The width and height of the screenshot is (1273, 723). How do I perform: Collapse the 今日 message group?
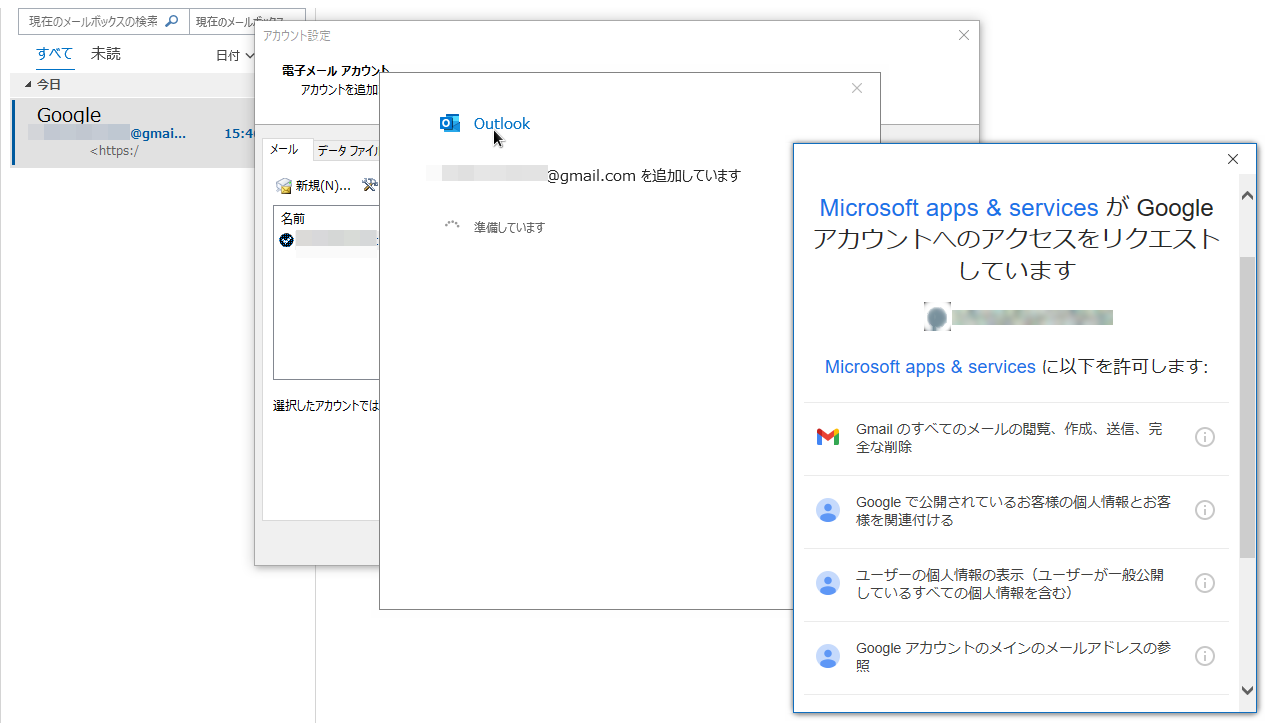click(x=28, y=84)
